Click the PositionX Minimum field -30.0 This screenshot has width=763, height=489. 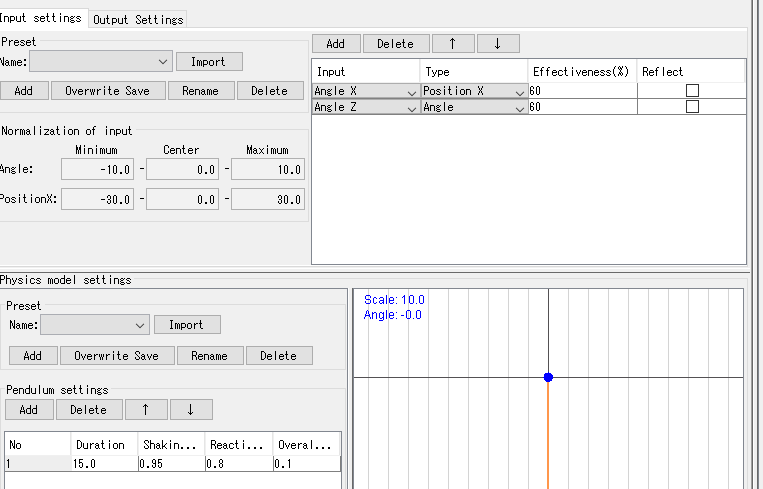[97, 199]
